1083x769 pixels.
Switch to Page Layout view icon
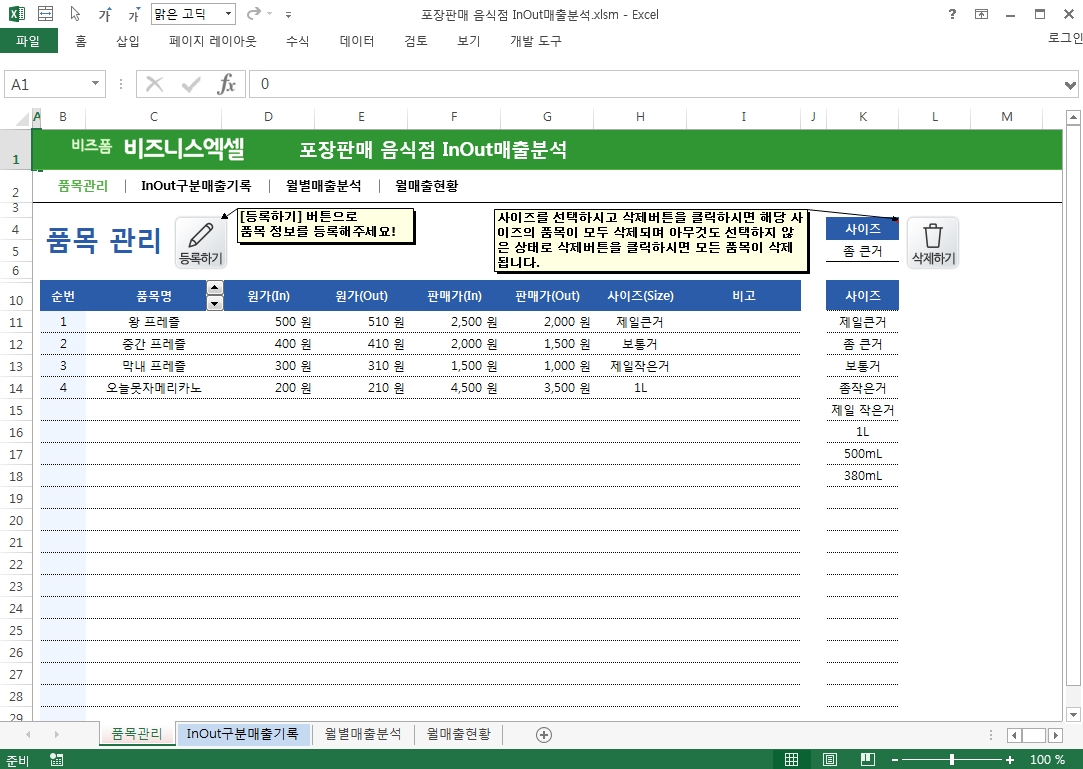[829, 760]
